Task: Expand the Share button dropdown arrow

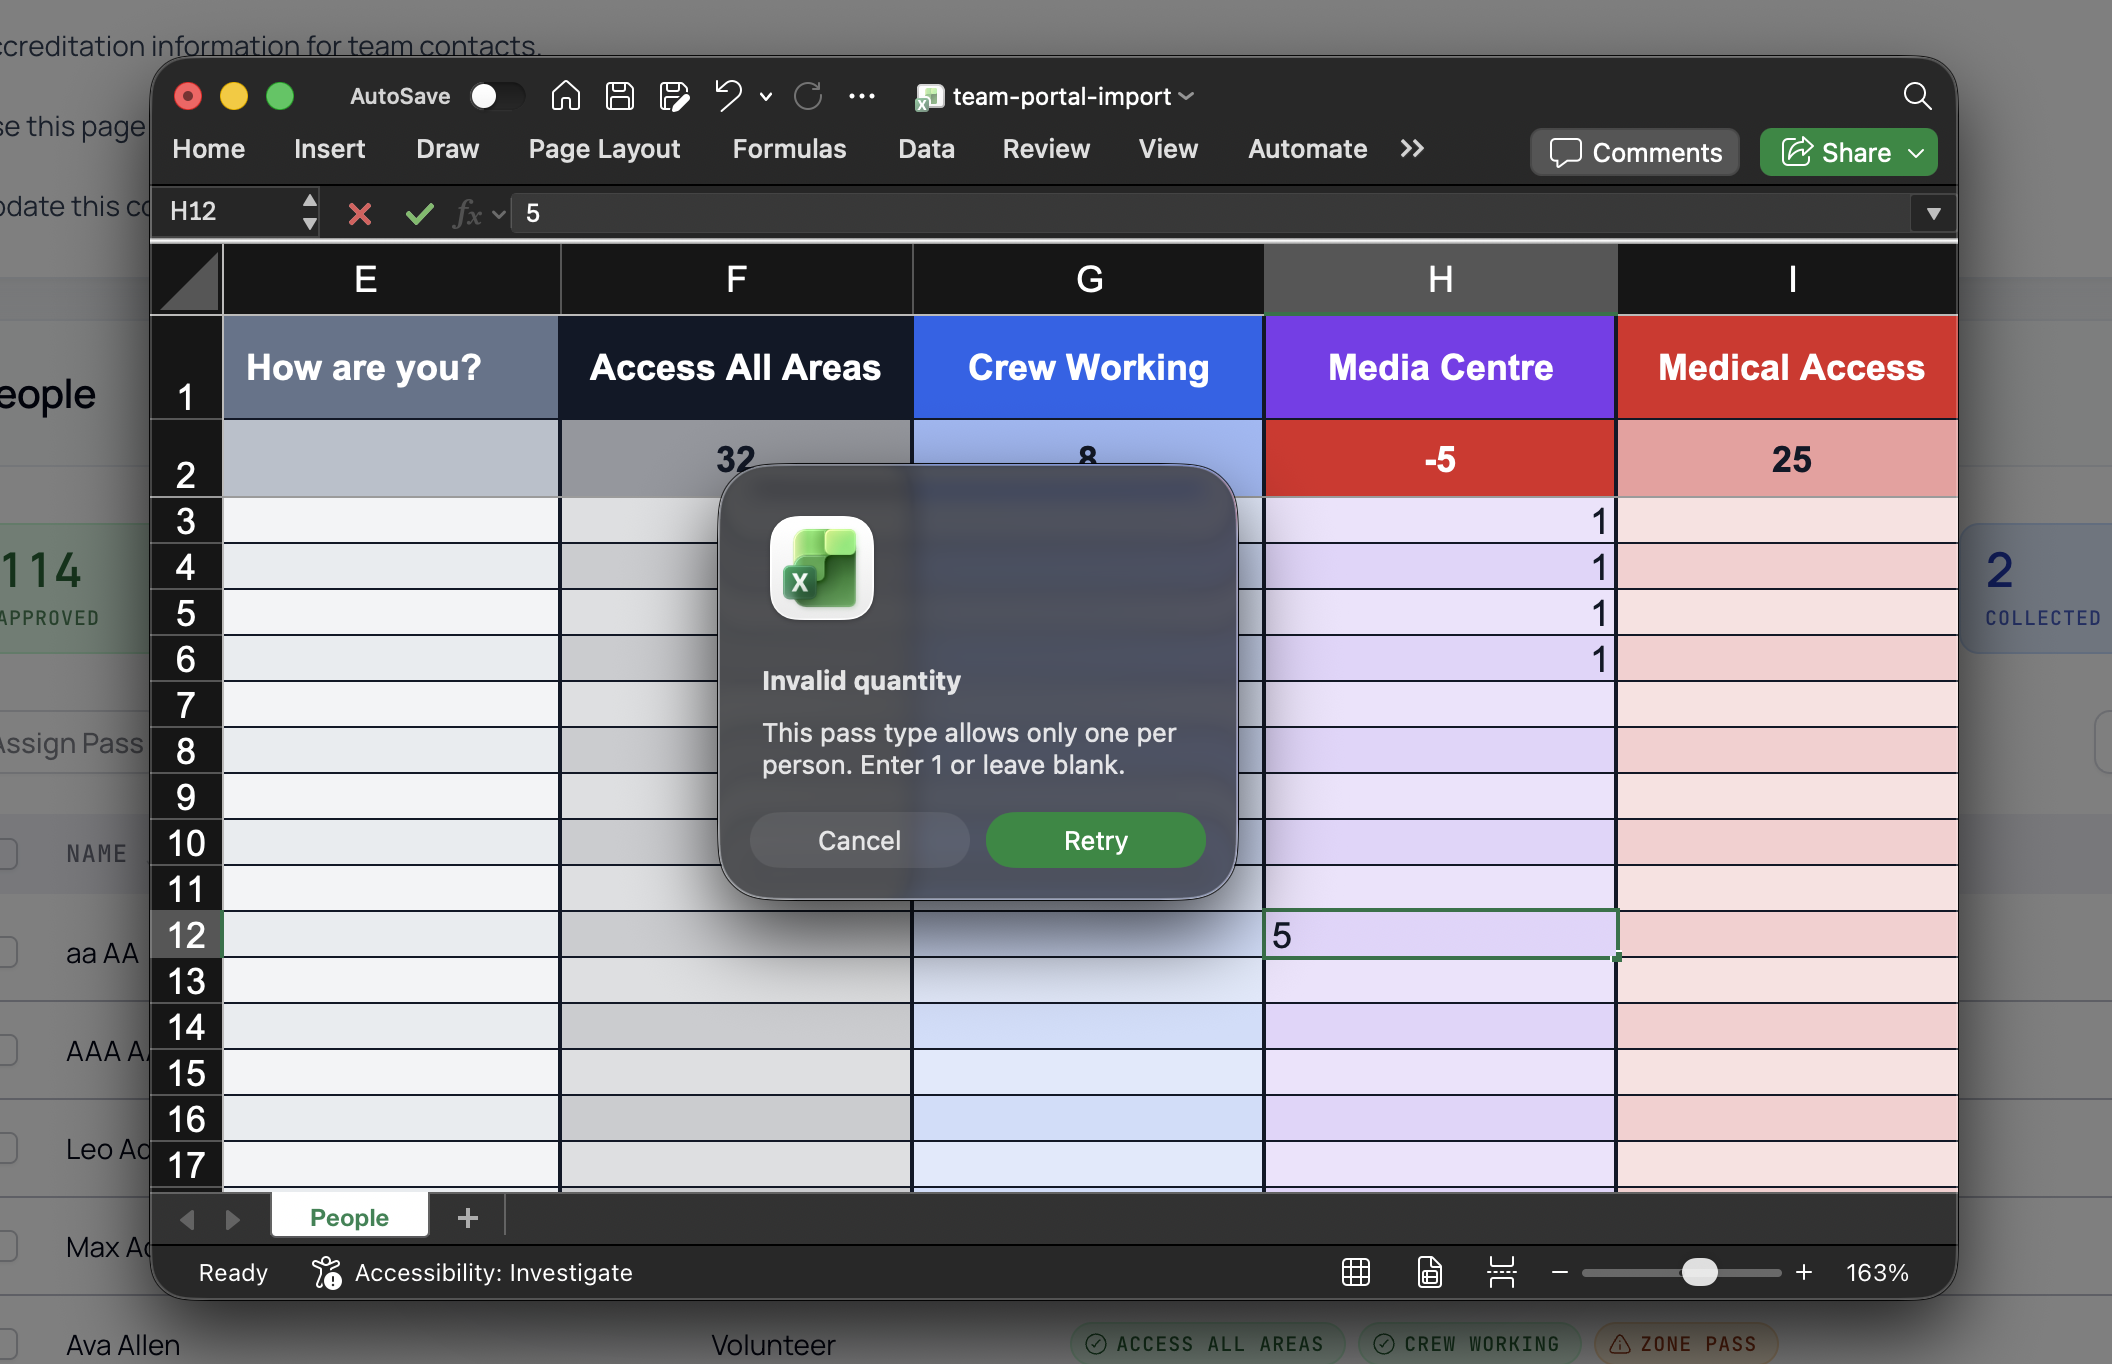Action: tap(1916, 153)
